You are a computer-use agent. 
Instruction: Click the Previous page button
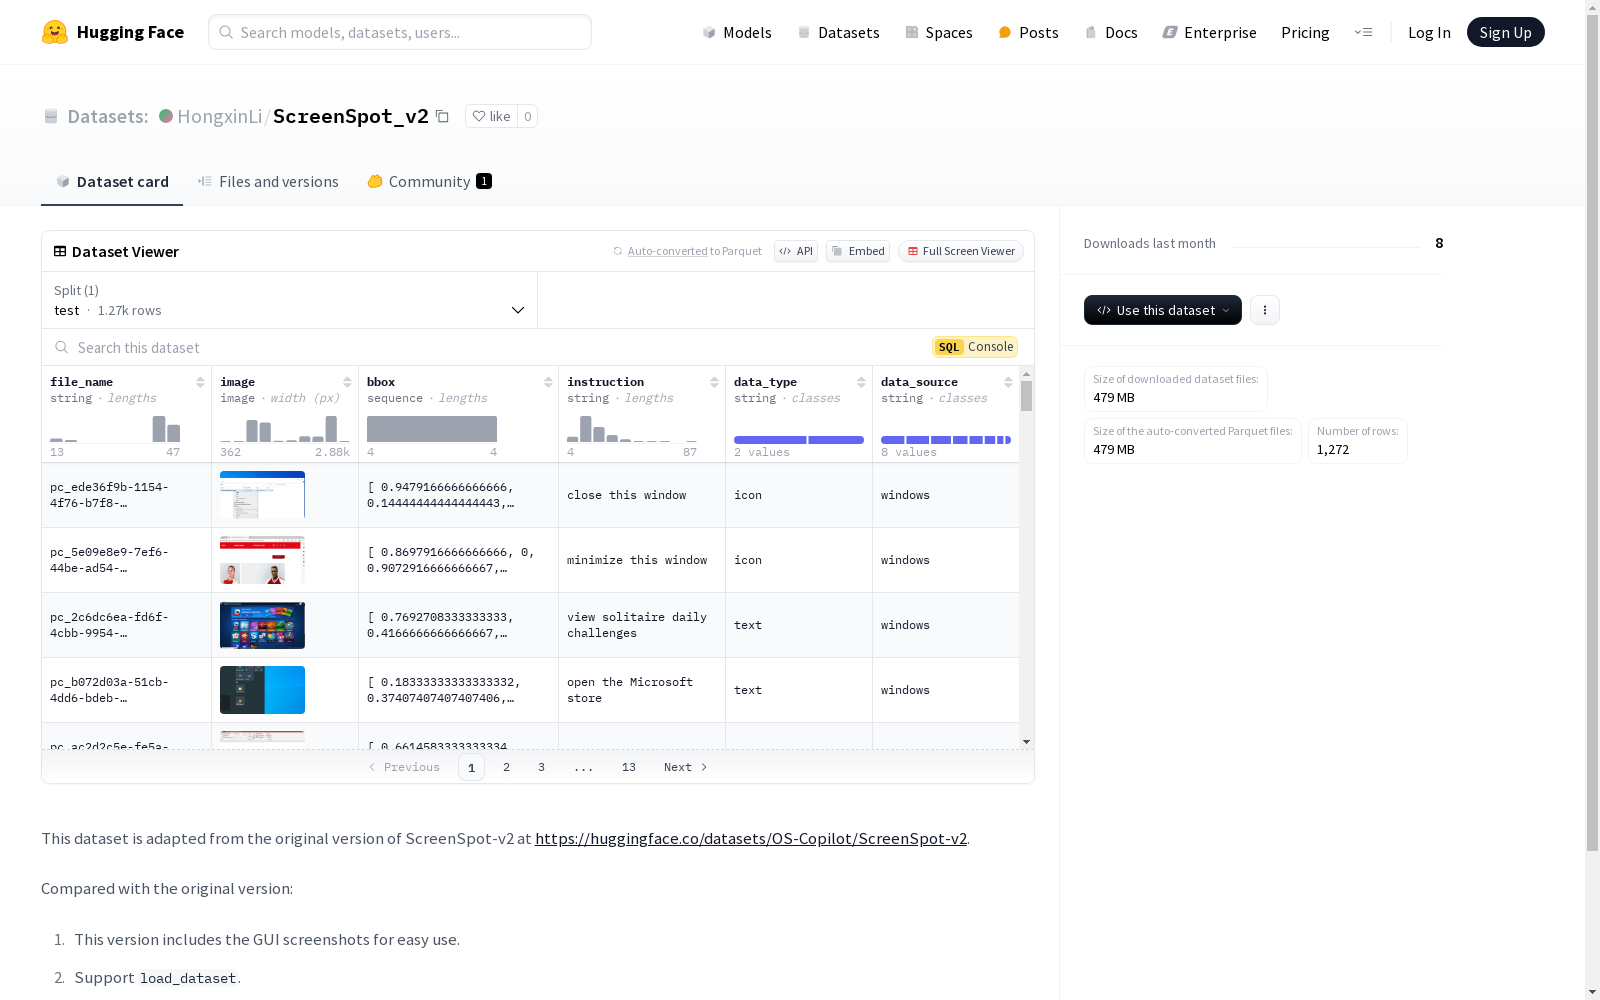404,767
